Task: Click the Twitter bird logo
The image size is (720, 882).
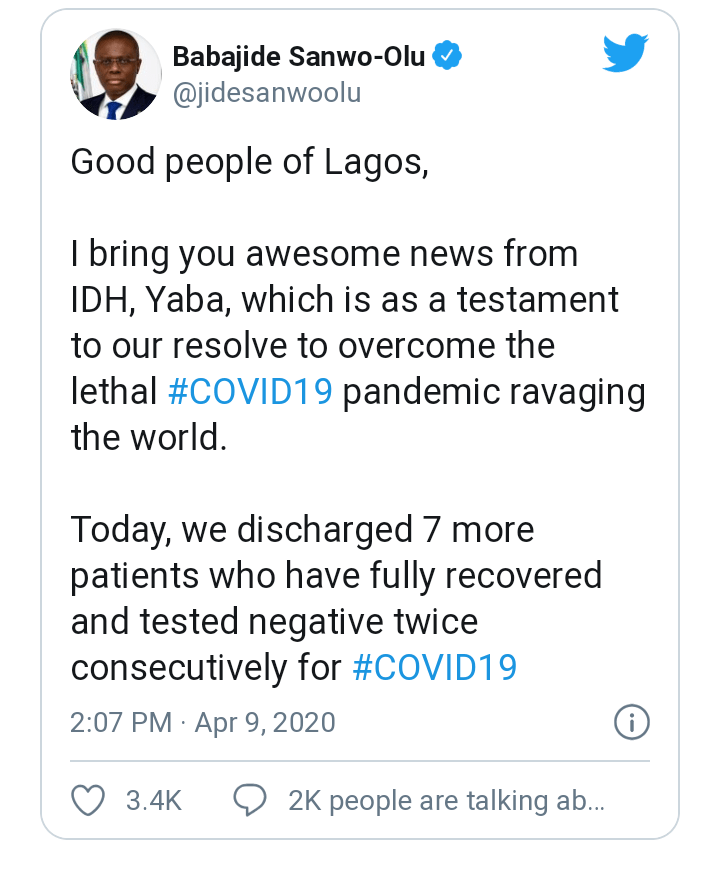Action: pyautogui.click(x=626, y=53)
